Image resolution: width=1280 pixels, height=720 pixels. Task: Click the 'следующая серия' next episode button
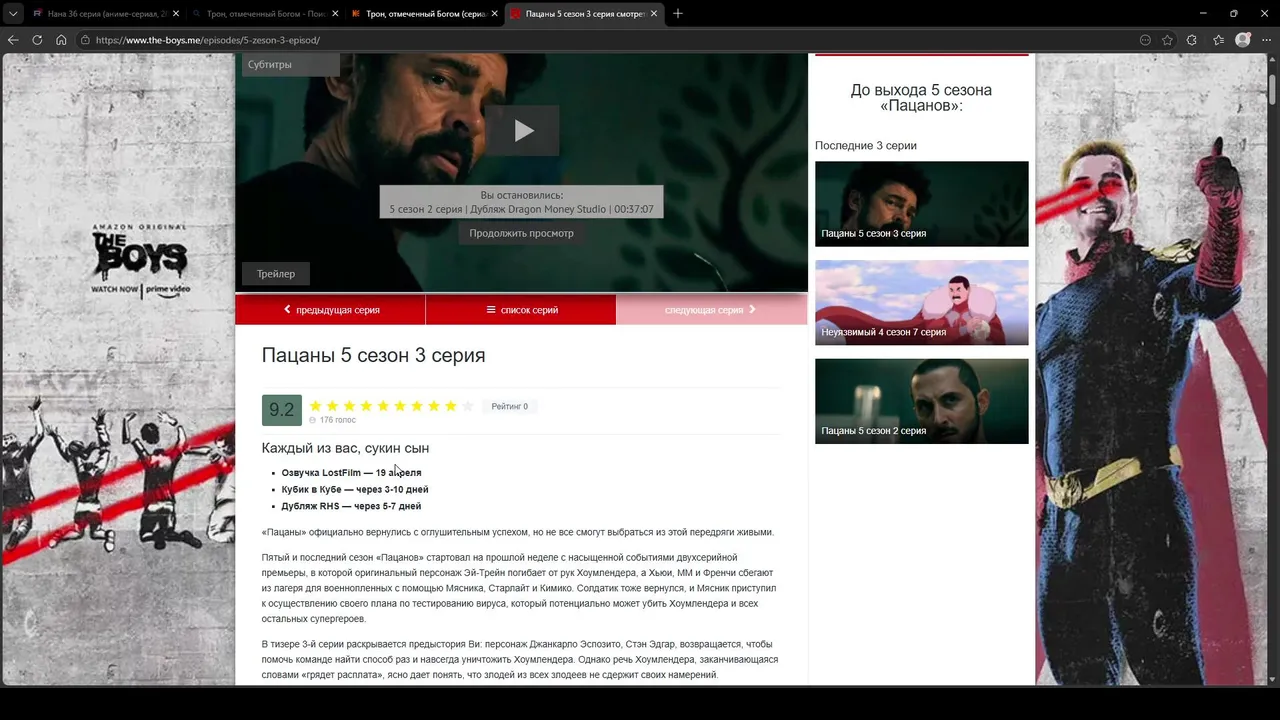(711, 310)
